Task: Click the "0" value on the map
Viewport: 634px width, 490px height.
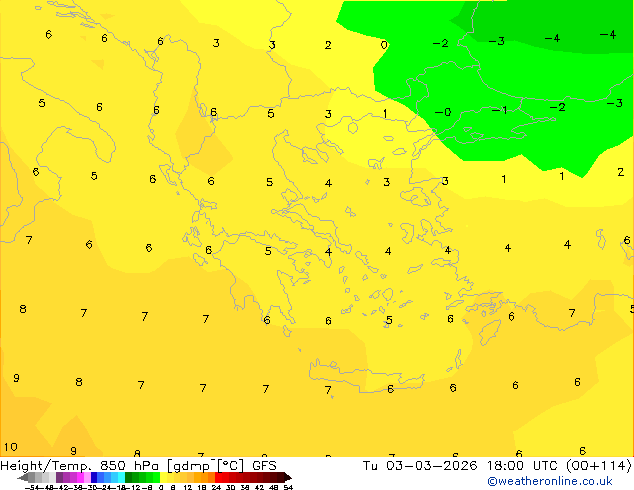Action: 384,45
